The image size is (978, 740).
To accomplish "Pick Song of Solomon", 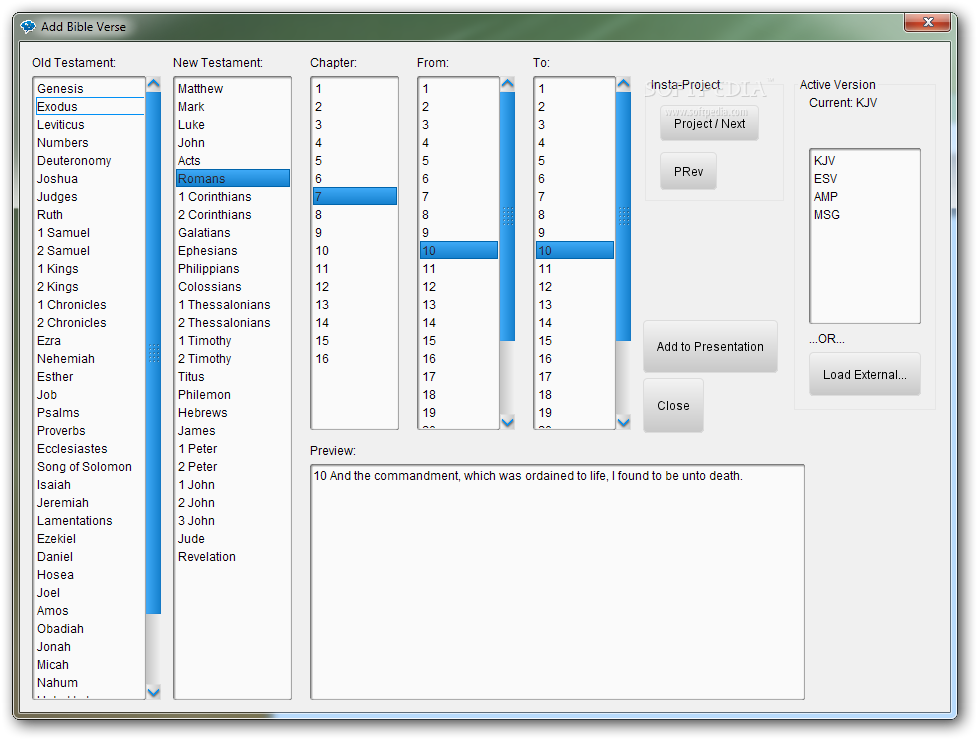I will (89, 467).
